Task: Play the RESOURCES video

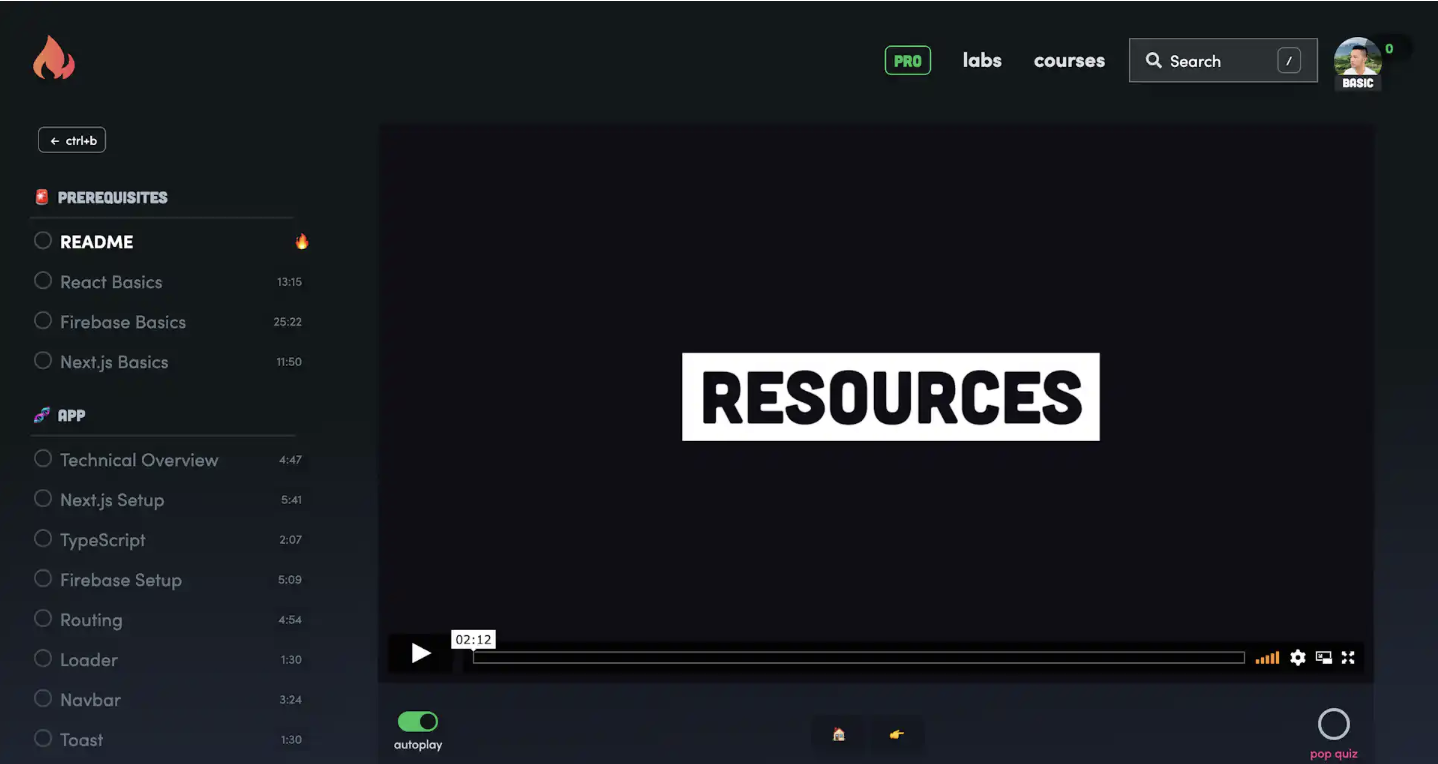Action: pos(421,654)
